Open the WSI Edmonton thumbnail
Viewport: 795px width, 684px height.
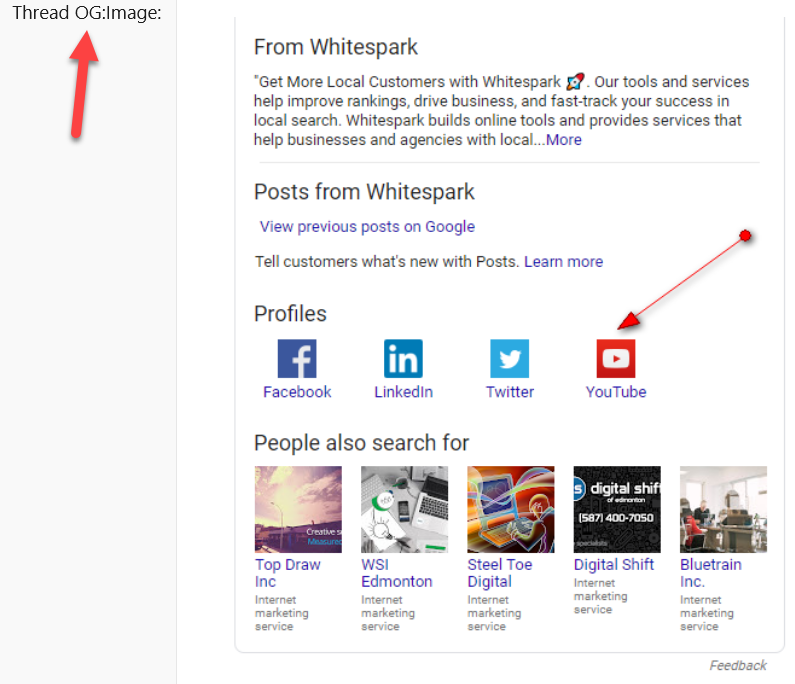coord(405,509)
